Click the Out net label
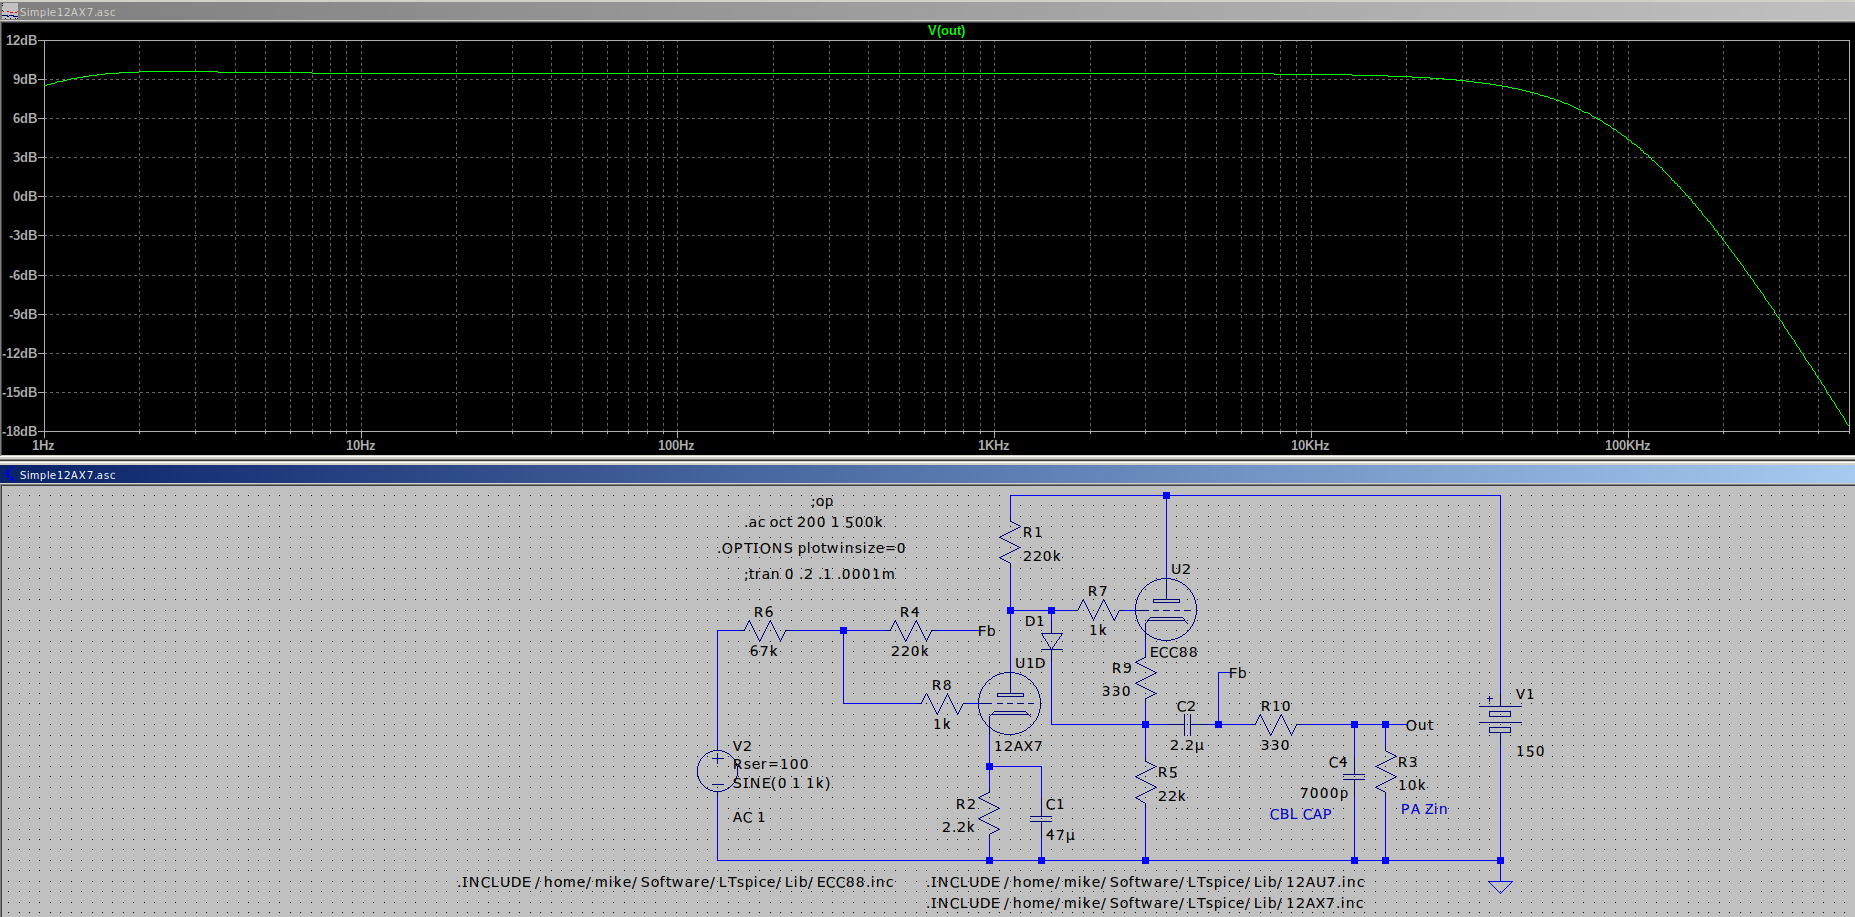Viewport: 1855px width, 917px height. (x=1420, y=725)
